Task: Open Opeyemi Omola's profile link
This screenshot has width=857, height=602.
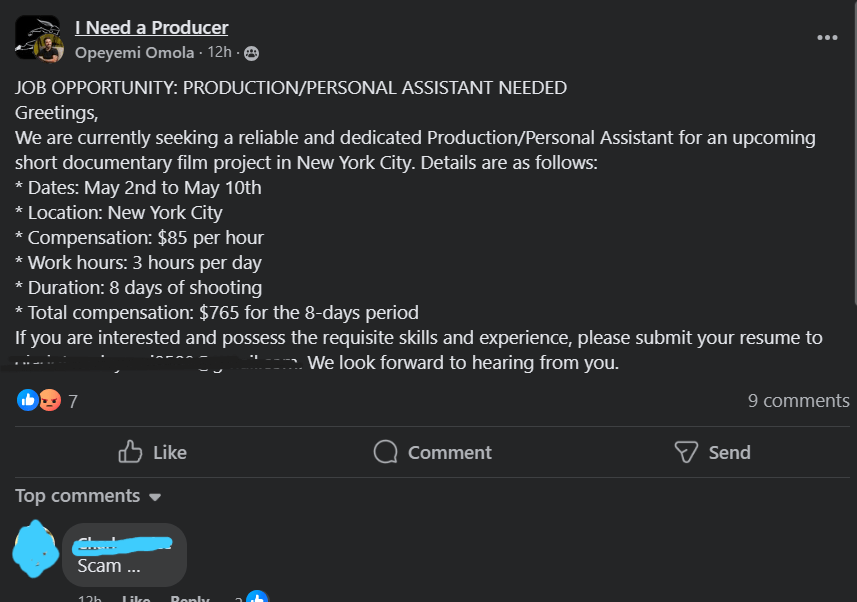Action: [134, 53]
